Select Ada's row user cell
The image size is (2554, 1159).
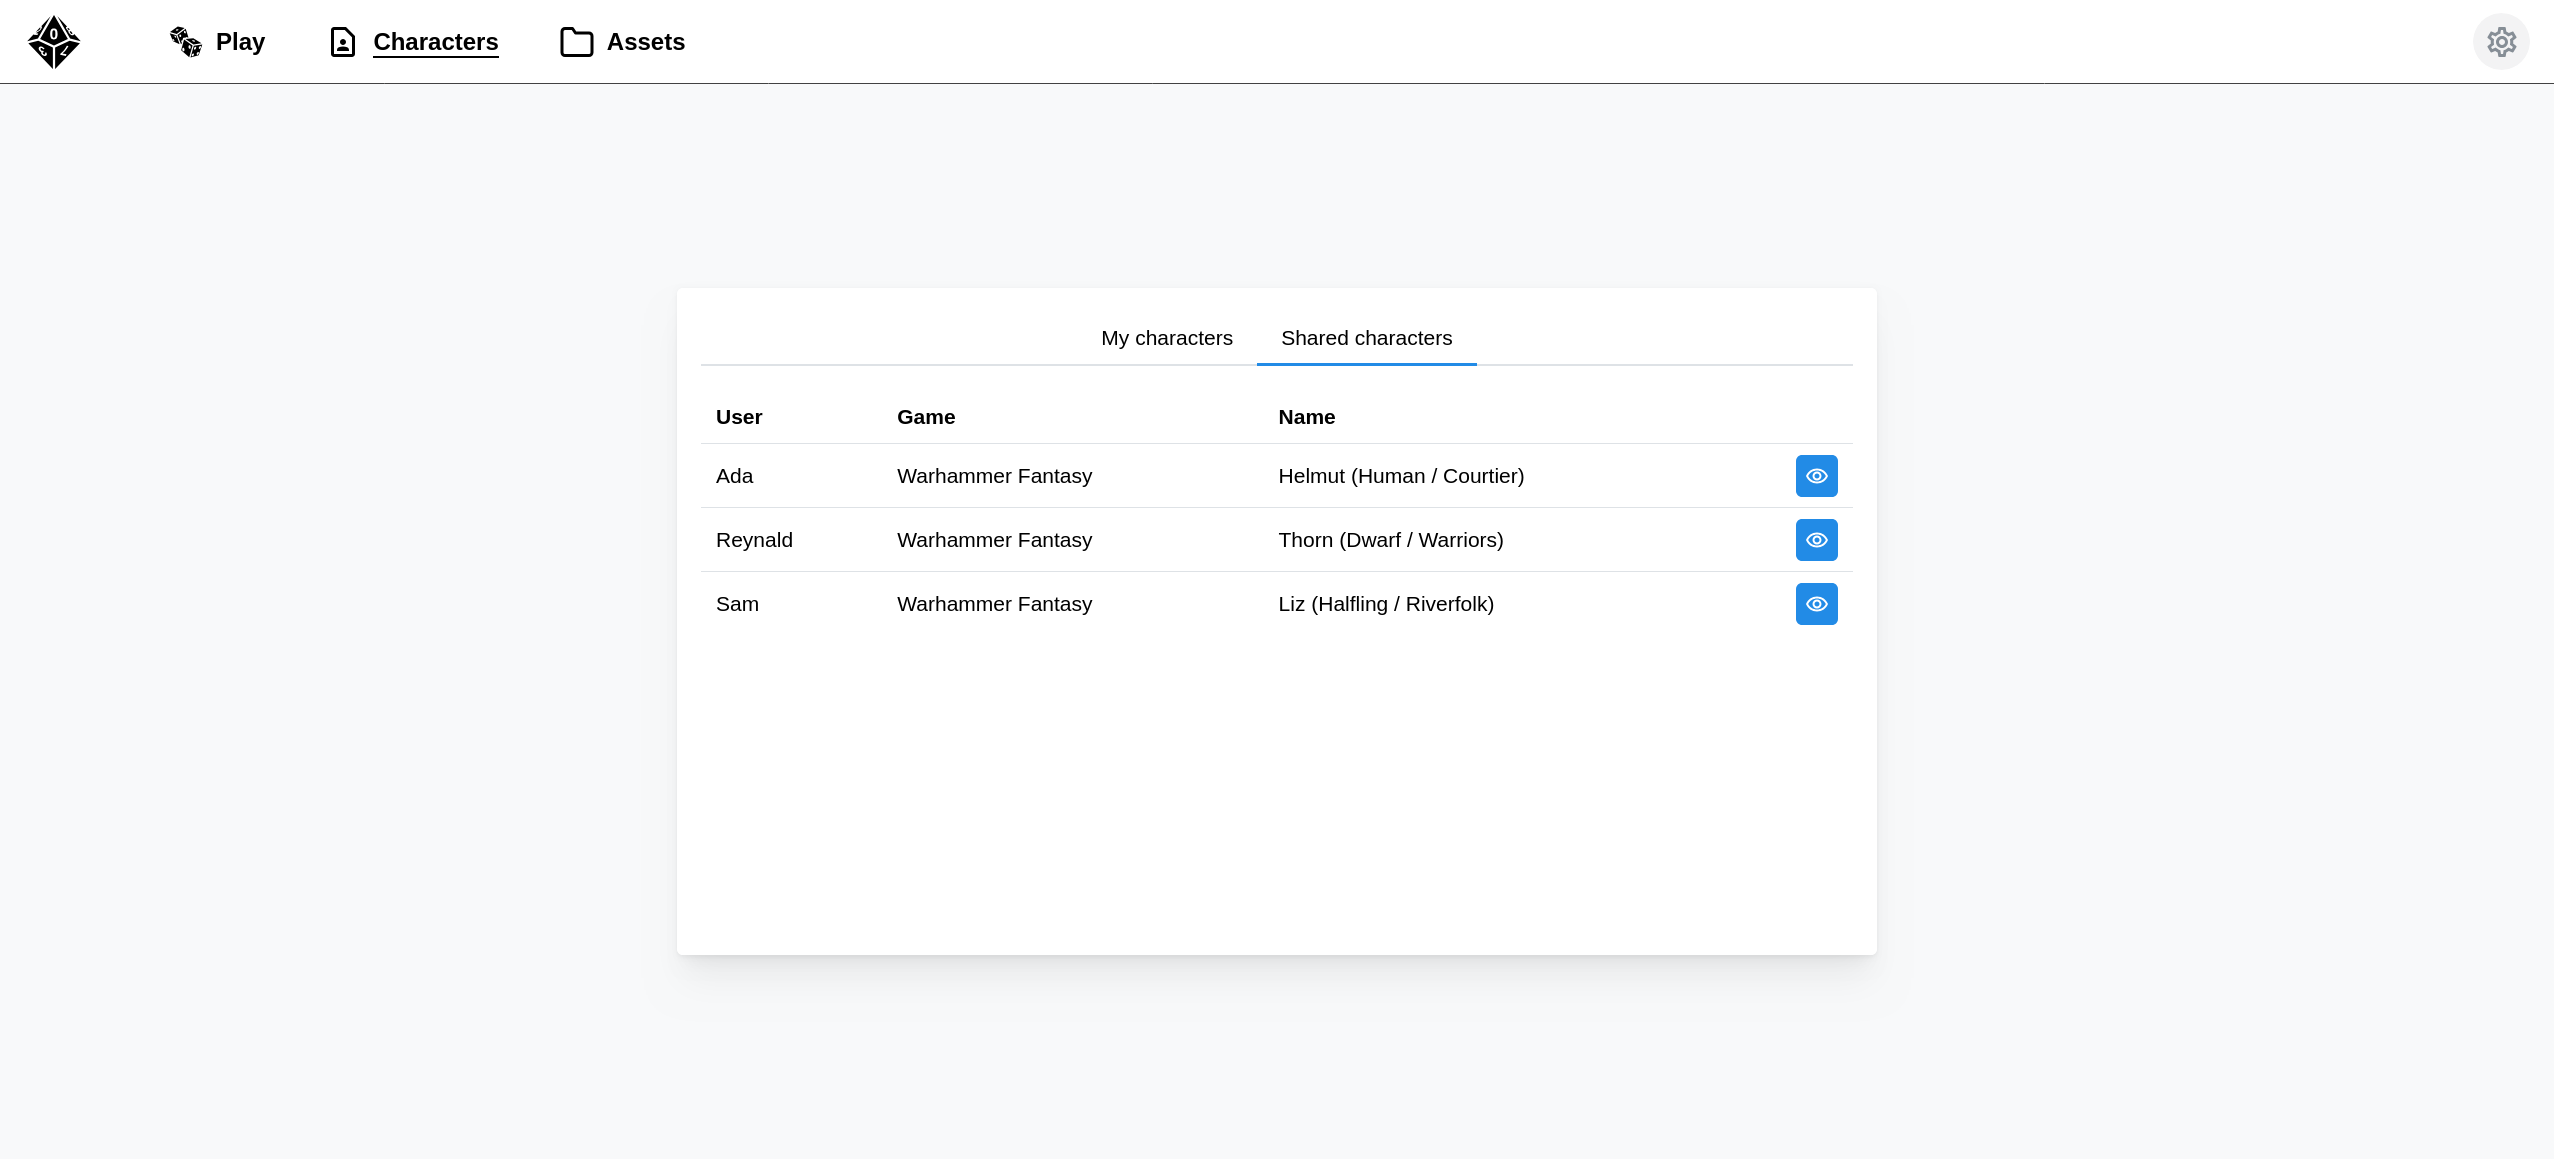734,476
